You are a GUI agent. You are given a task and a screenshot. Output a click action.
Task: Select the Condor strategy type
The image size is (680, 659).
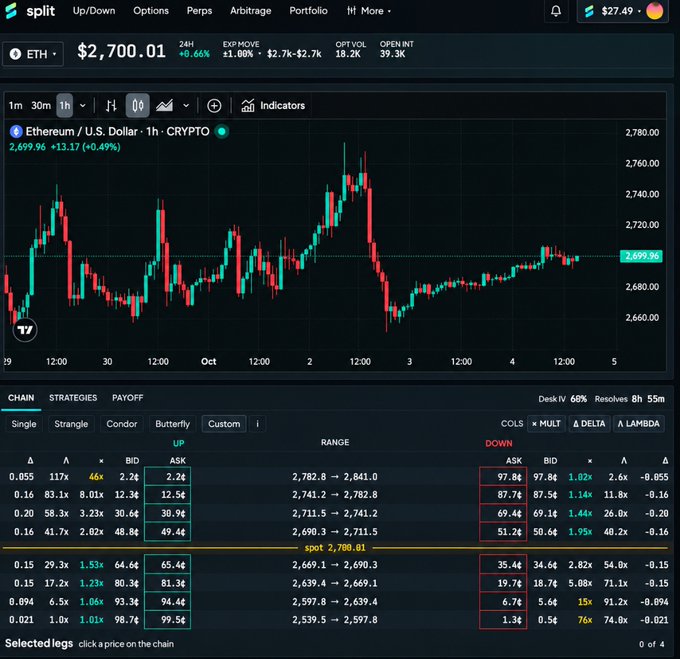(121, 424)
